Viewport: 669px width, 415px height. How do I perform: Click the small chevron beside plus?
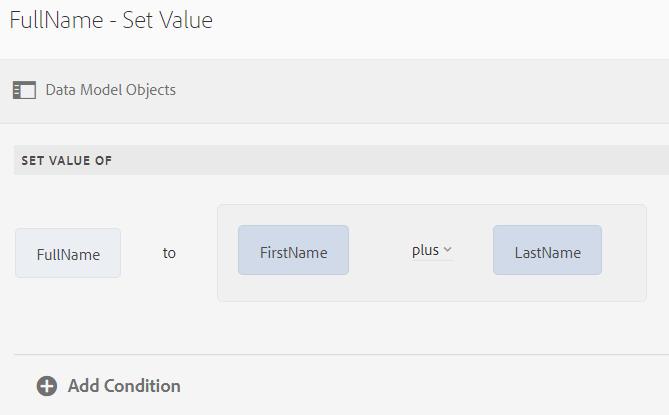(447, 250)
